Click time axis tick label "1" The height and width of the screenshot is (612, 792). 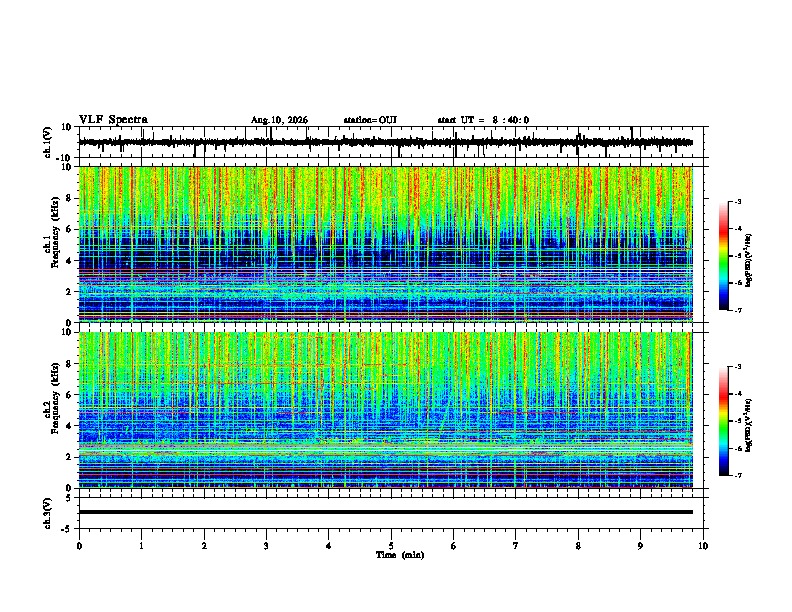point(141,546)
